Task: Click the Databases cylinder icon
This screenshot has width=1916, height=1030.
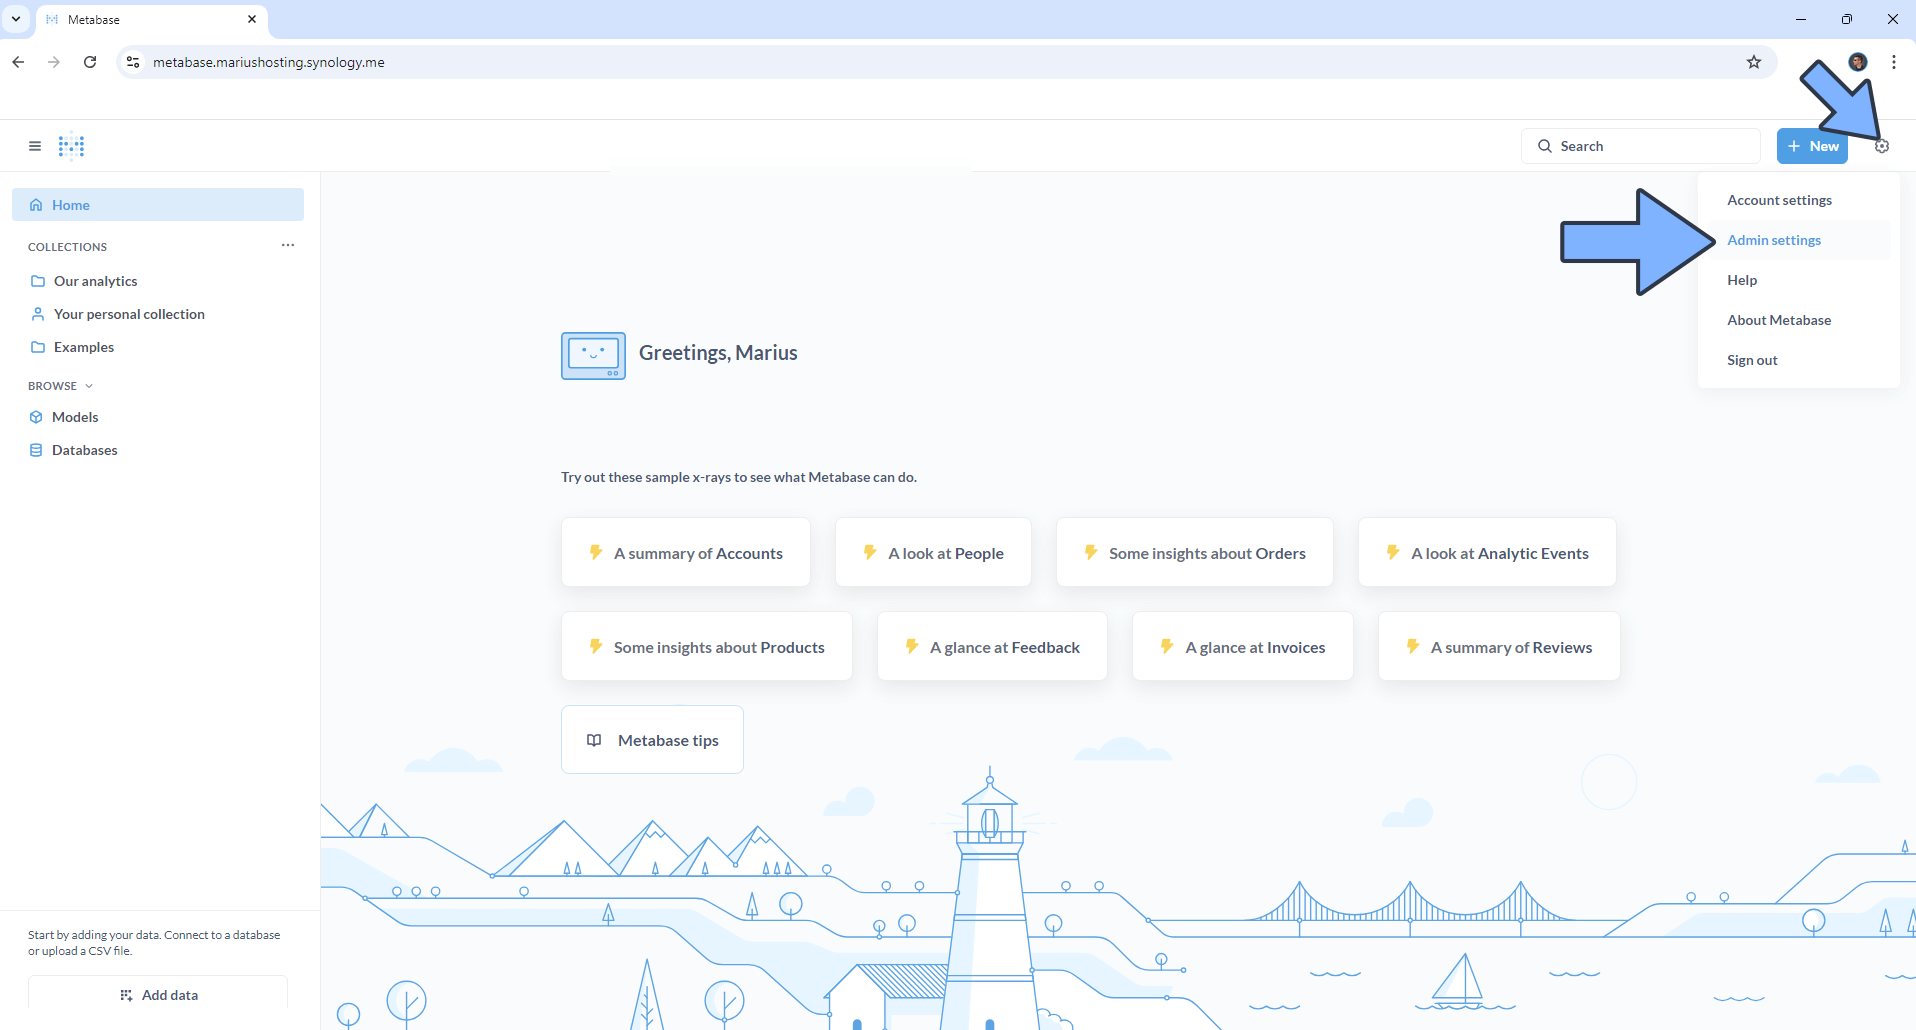Action: [x=36, y=450]
